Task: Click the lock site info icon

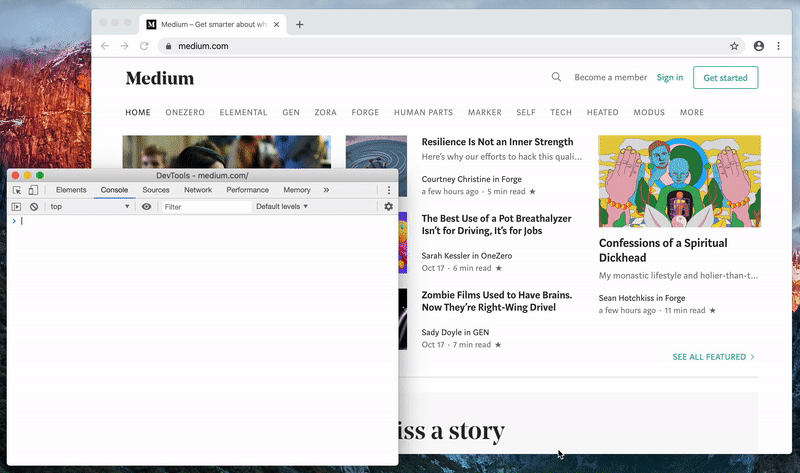Action: (168, 46)
